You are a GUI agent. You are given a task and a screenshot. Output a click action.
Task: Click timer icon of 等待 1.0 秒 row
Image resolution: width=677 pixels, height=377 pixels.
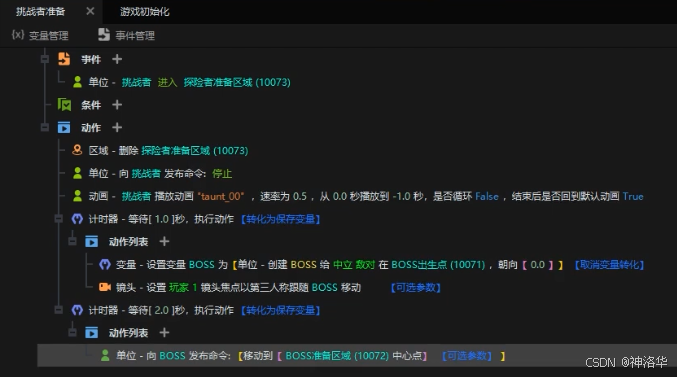[77, 219]
